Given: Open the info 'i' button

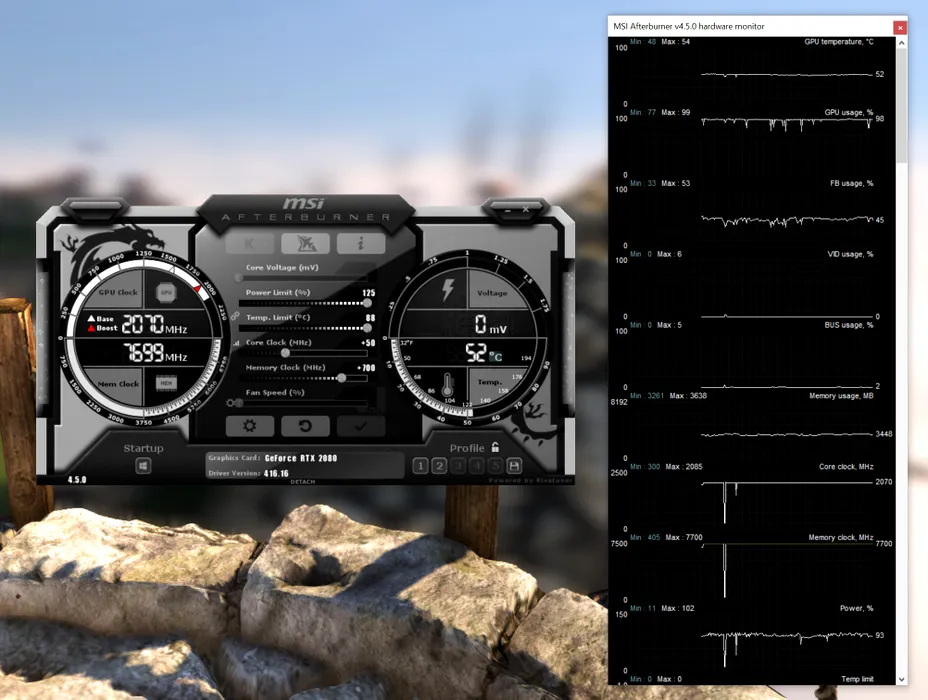Looking at the screenshot, I should click(361, 243).
